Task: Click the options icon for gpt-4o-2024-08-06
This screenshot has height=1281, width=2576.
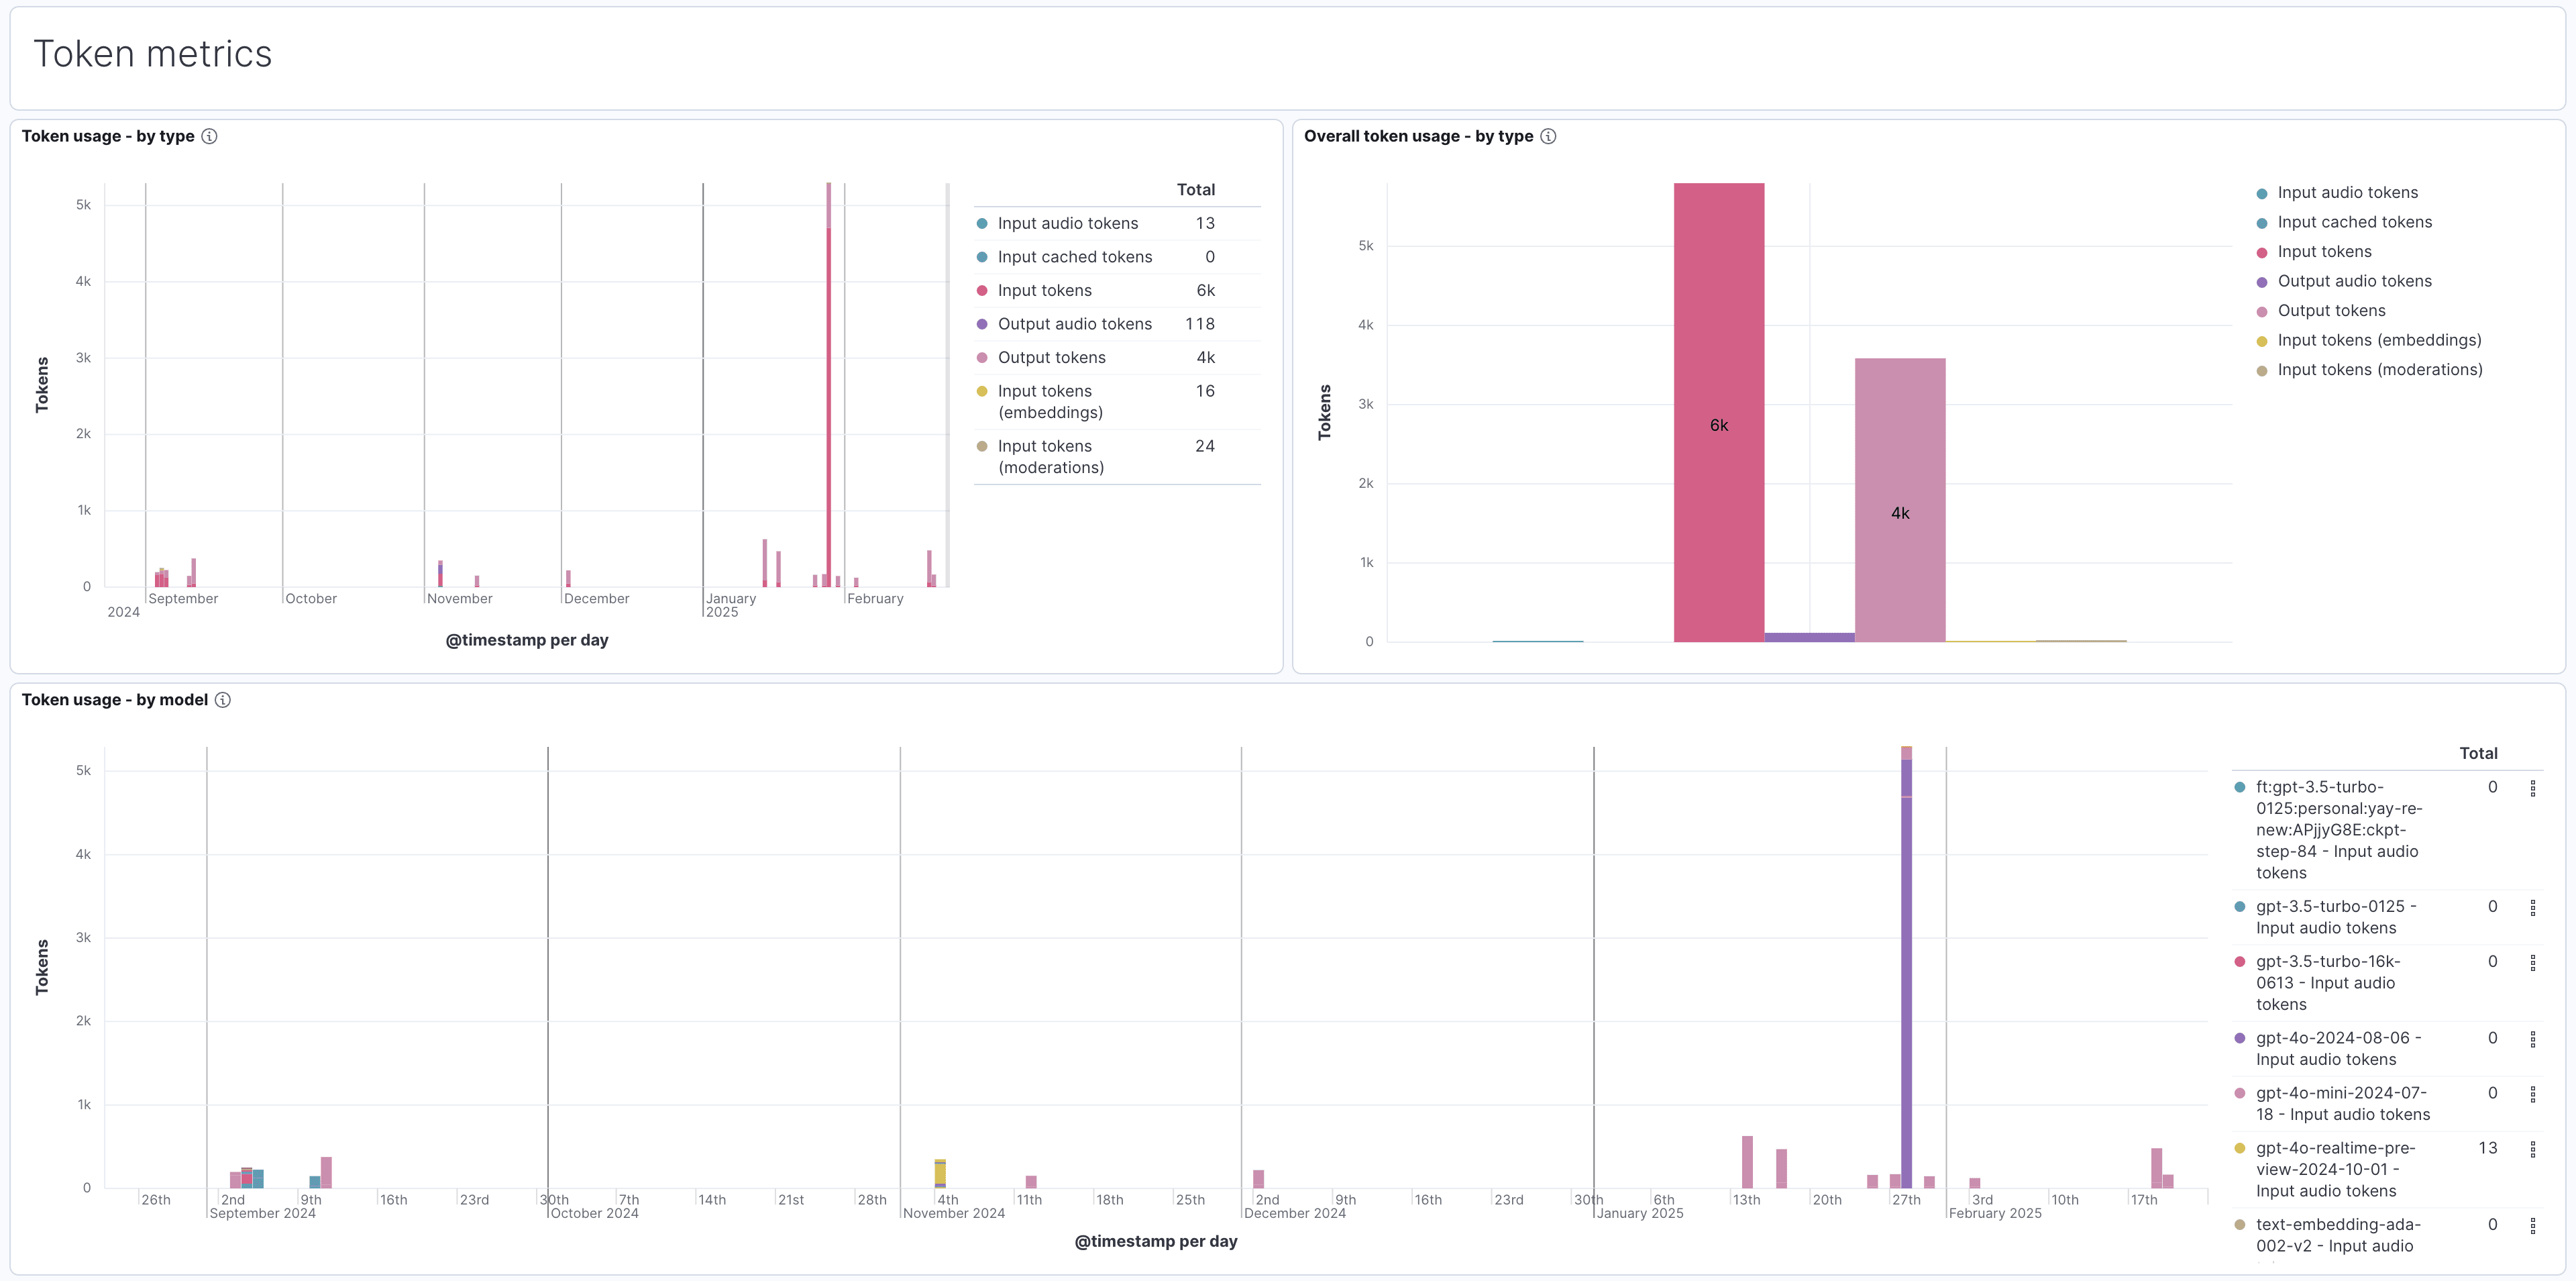Action: coord(2534,1038)
